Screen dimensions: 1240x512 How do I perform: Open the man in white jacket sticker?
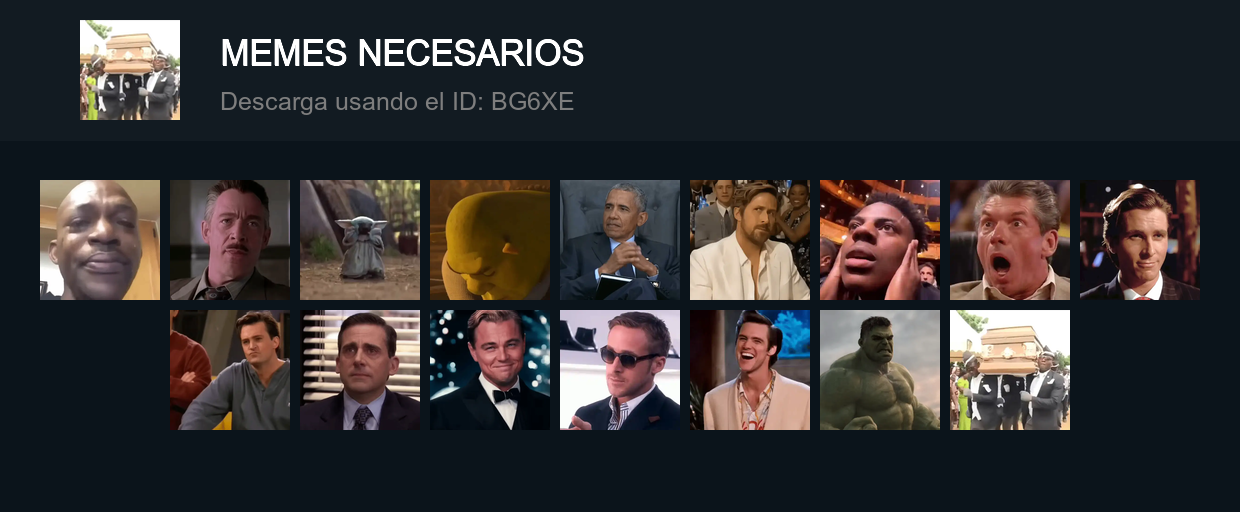click(750, 240)
